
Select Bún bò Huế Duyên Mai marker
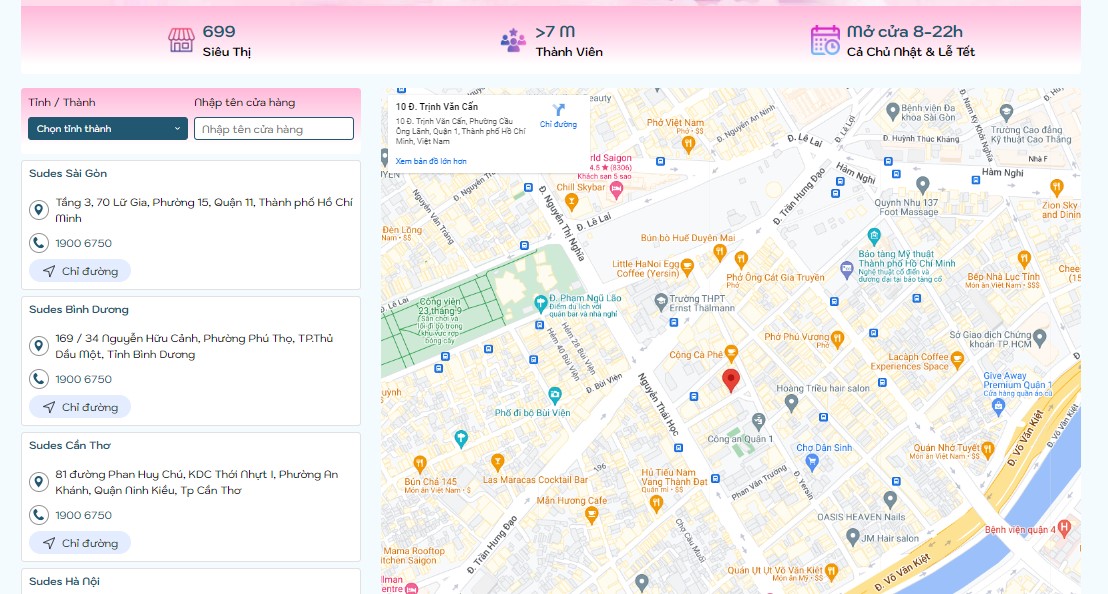(719, 252)
